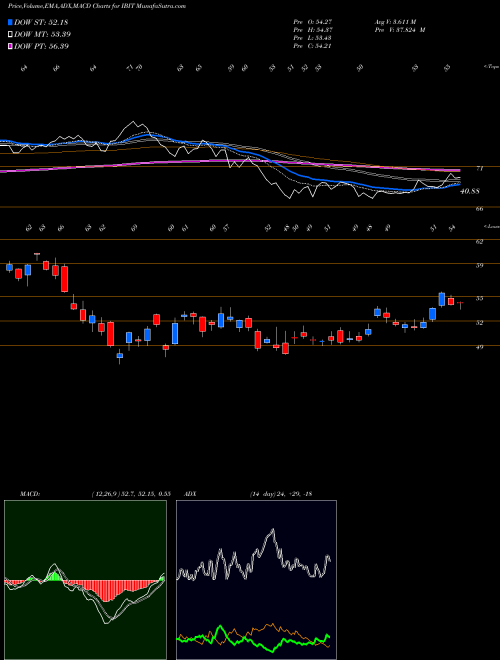Click the 71 price axis label
The height and width of the screenshot is (660, 500).
point(479,168)
